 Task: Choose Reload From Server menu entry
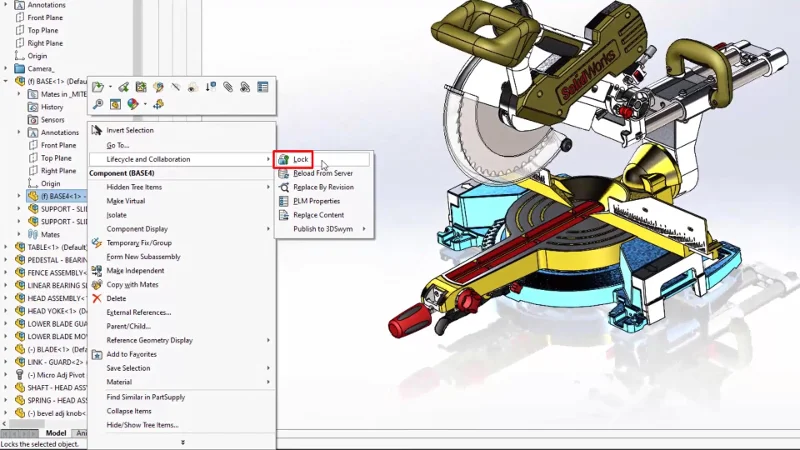pyautogui.click(x=323, y=173)
